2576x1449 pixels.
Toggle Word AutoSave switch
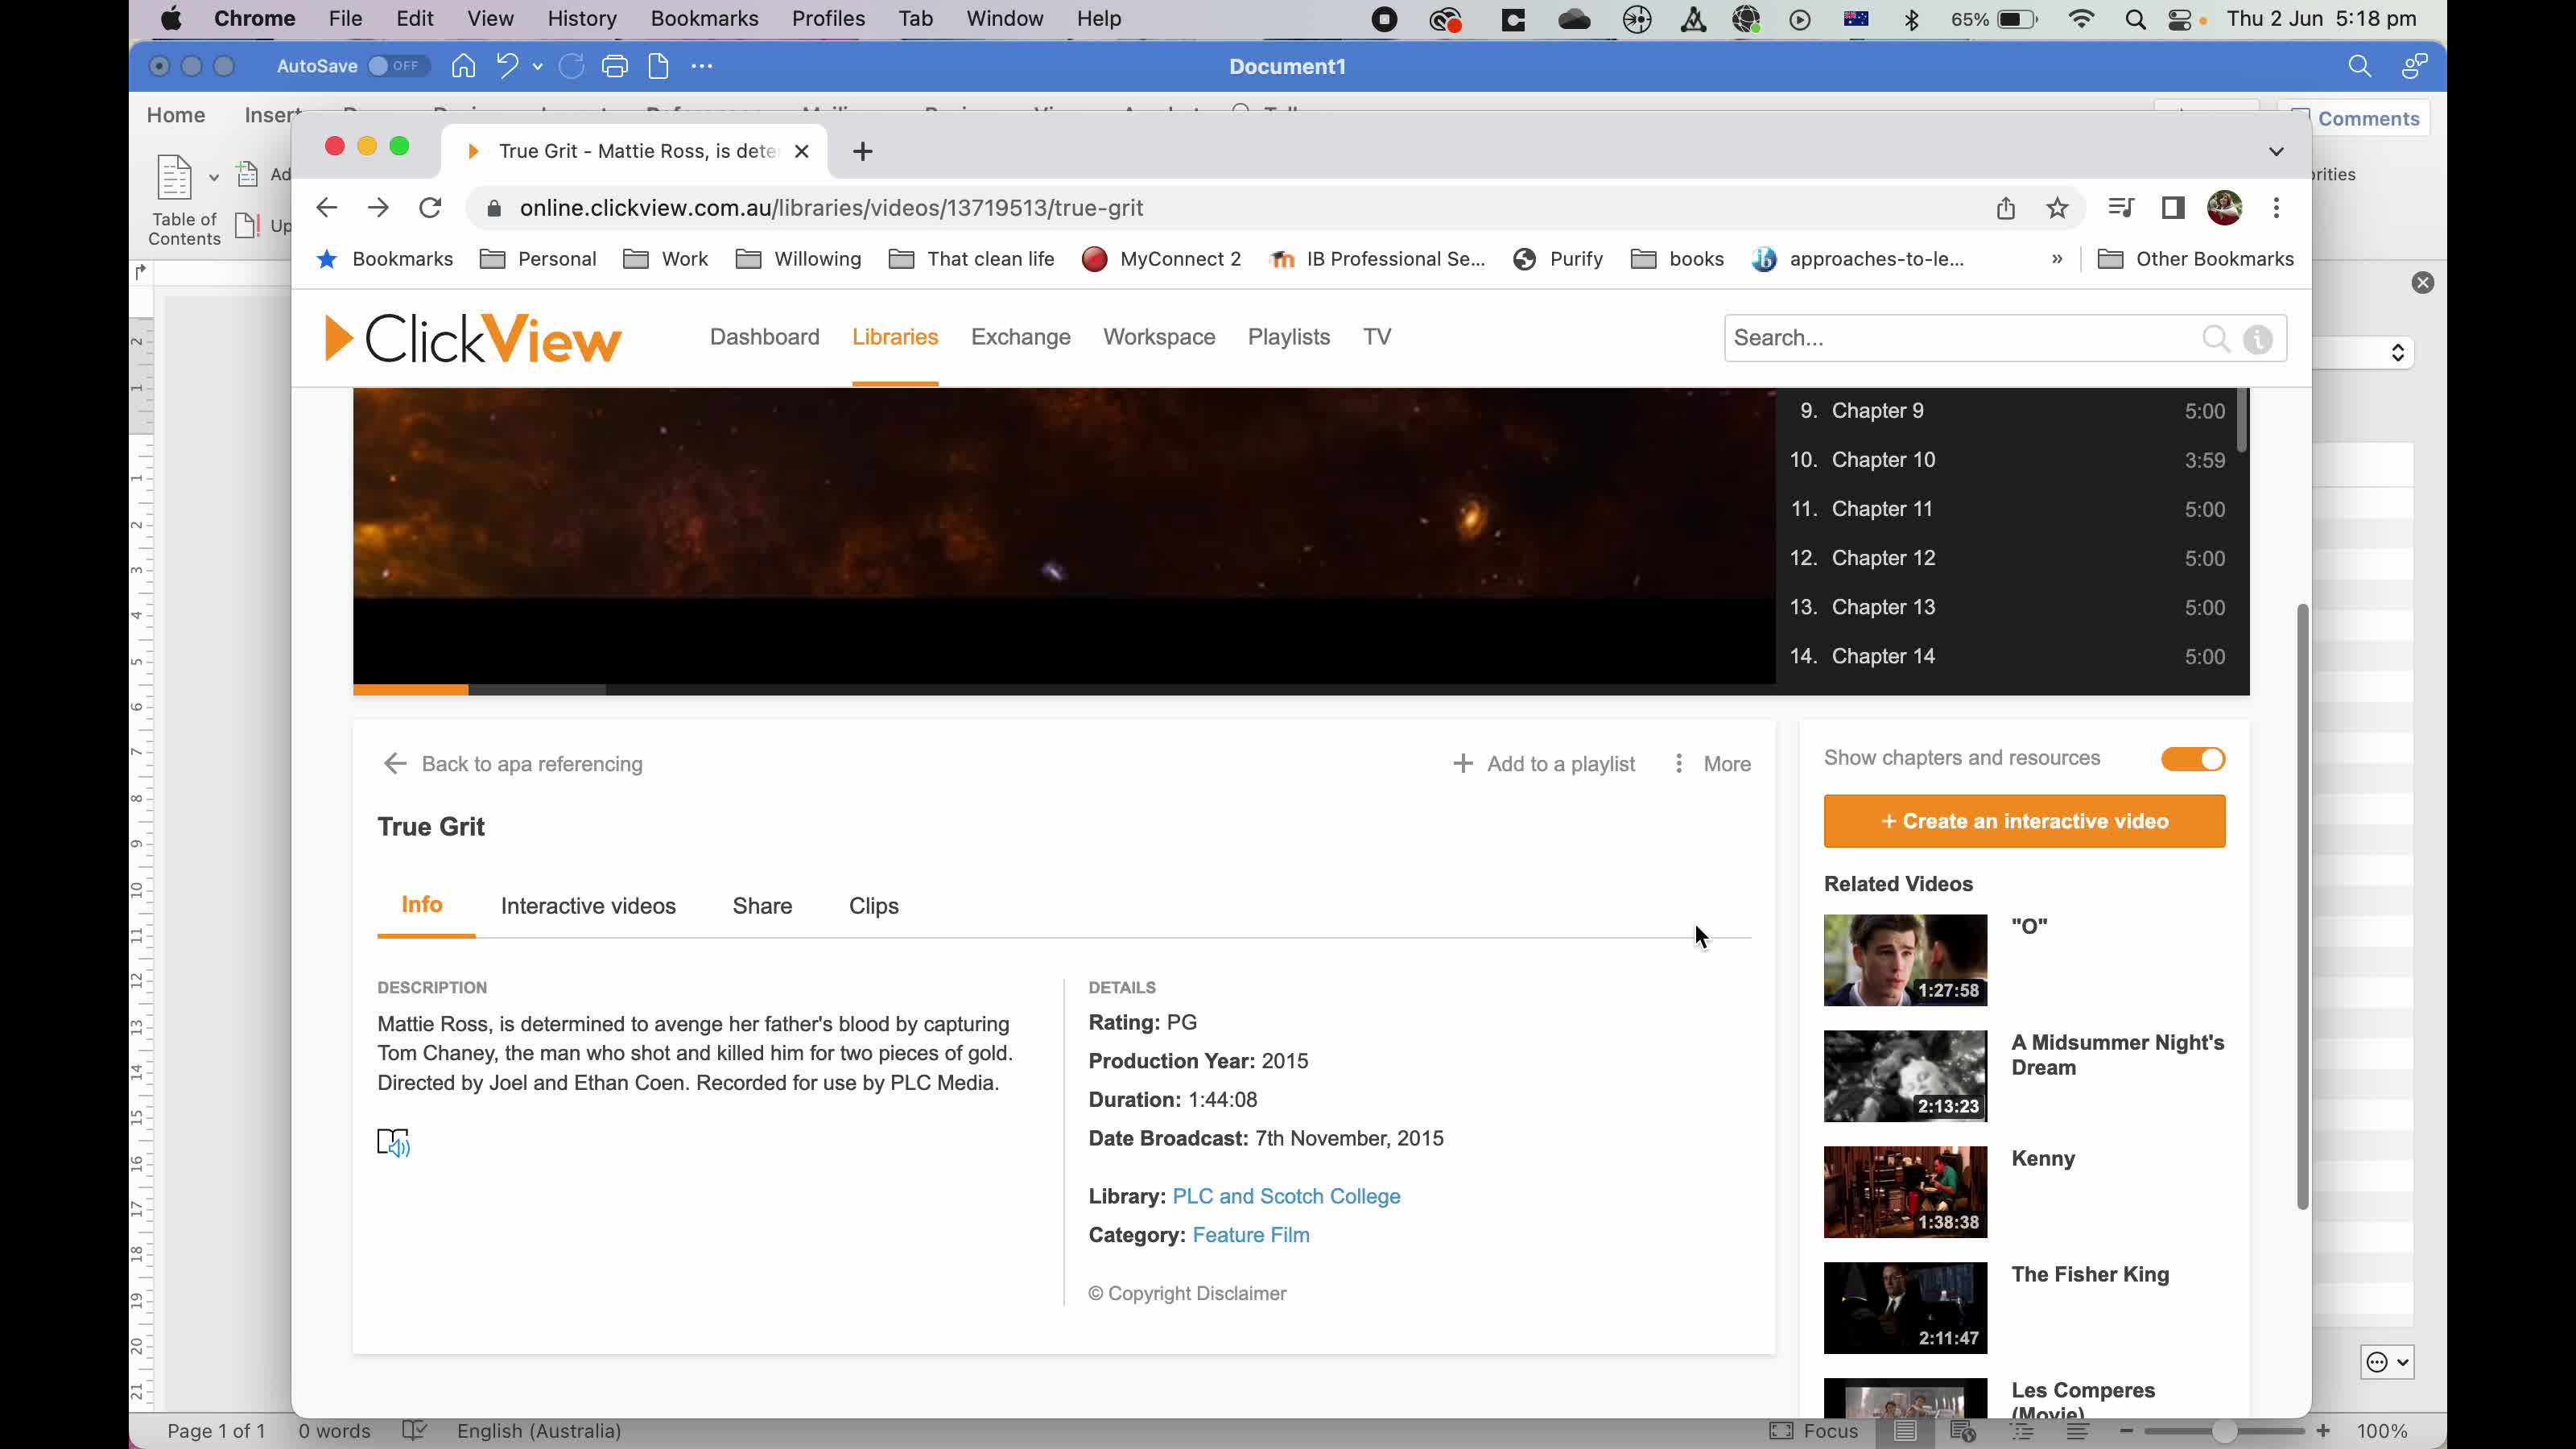pos(398,66)
